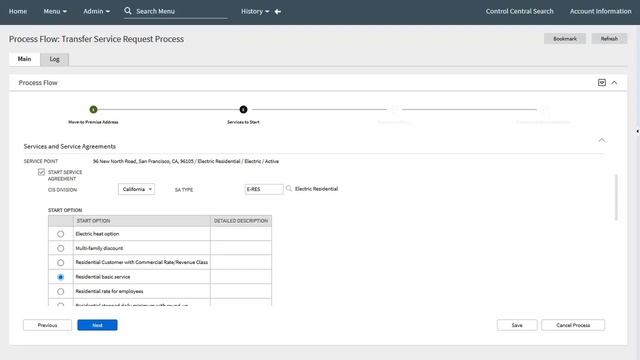The image size is (640, 360).
Task: Click the Start Option column header
Action: [142, 221]
